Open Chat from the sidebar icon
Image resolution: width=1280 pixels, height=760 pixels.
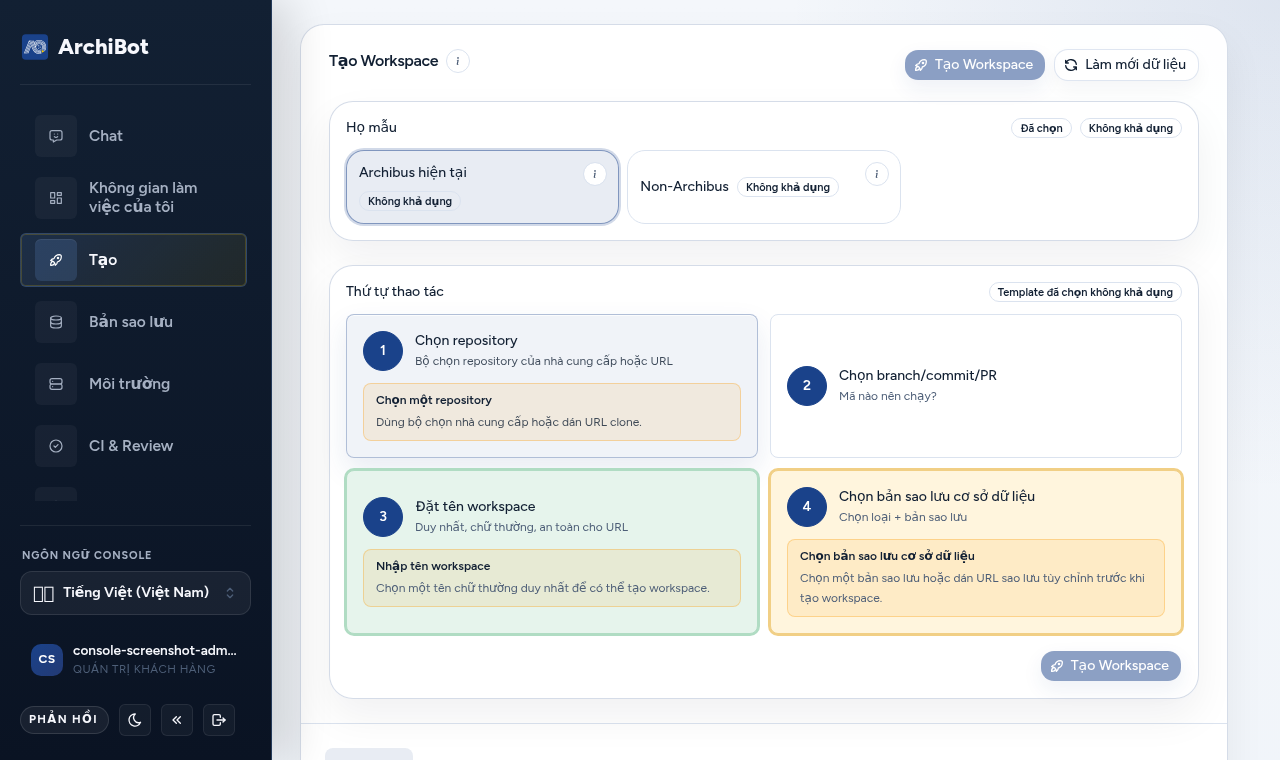click(56, 136)
